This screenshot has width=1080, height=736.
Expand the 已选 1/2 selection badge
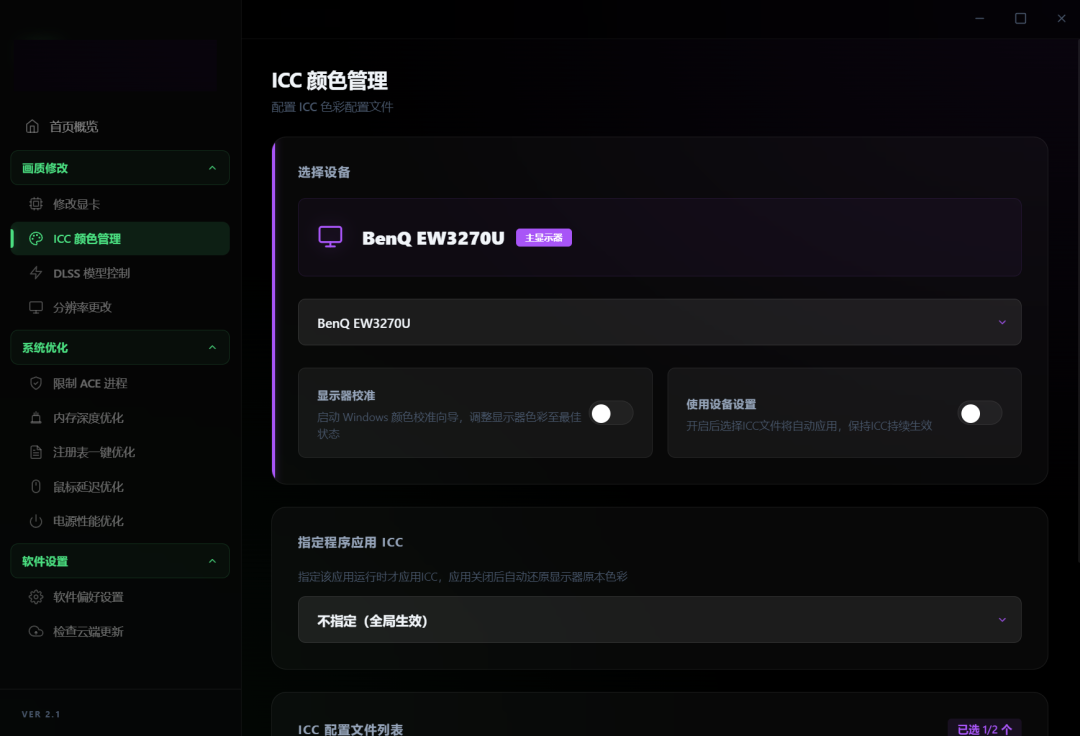pyautogui.click(x=984, y=728)
